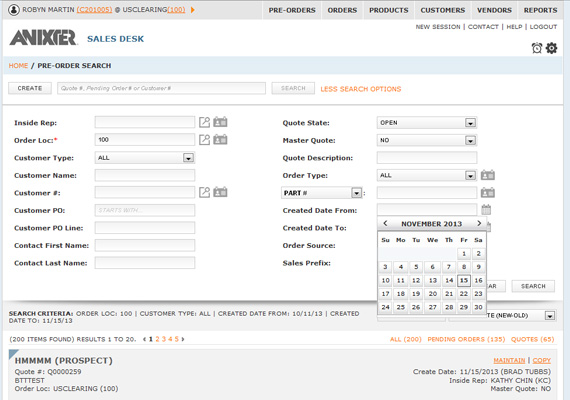Open the Created Date From calendar icon
This screenshot has width=570, height=400.
pyautogui.click(x=486, y=209)
